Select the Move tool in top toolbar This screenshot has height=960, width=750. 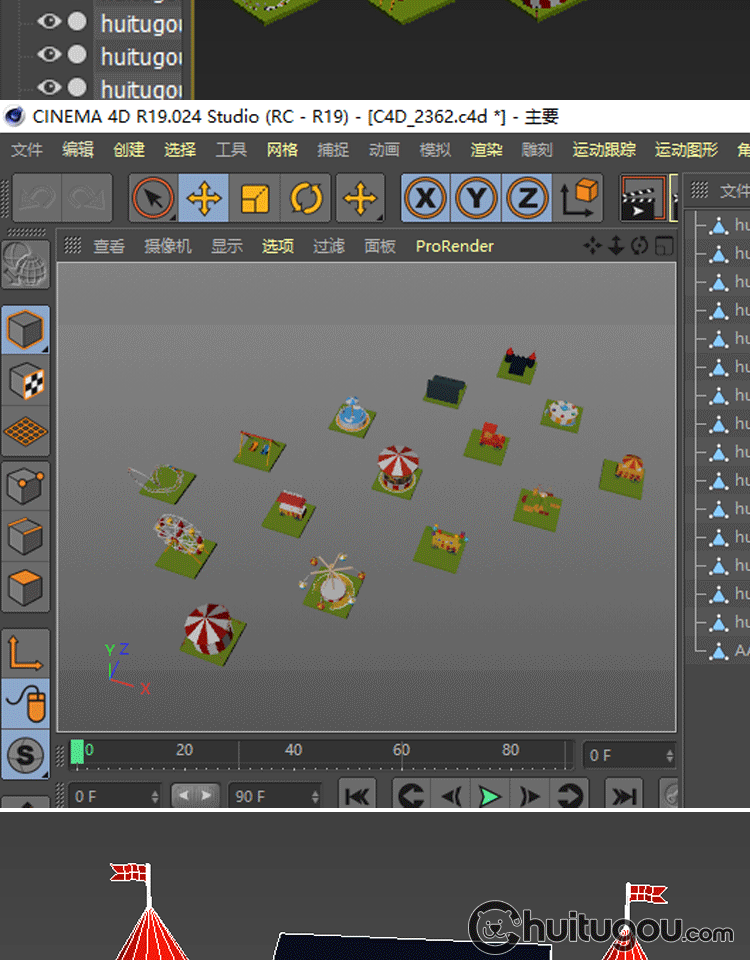[204, 199]
